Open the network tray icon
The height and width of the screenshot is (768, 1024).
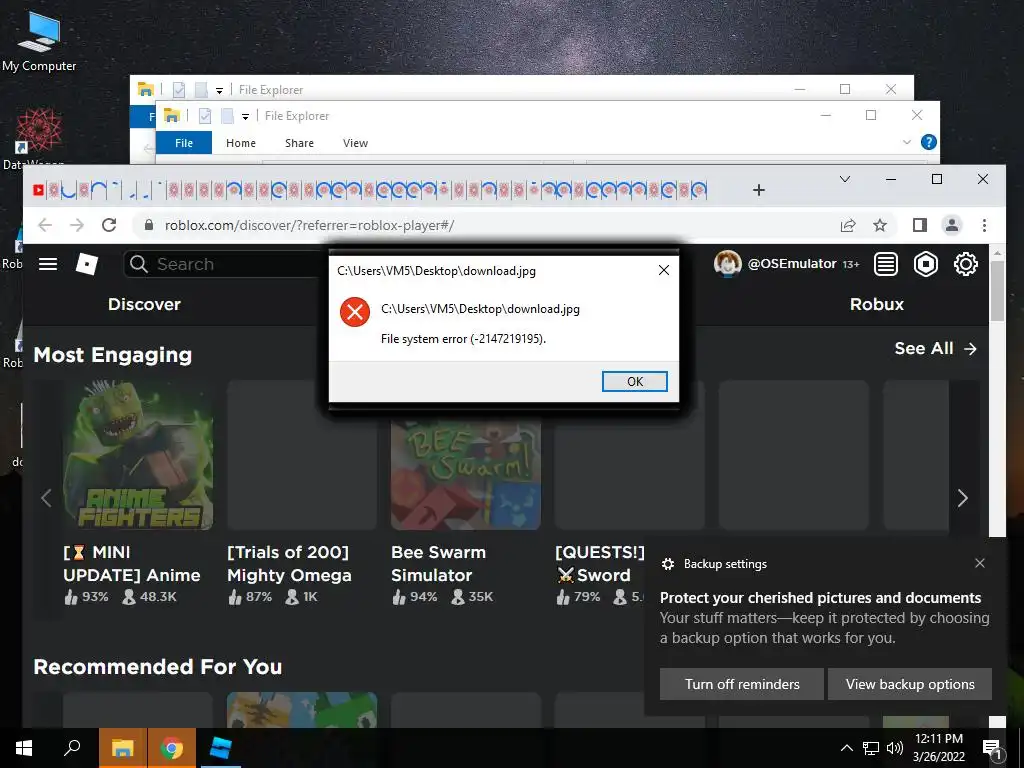(871, 748)
